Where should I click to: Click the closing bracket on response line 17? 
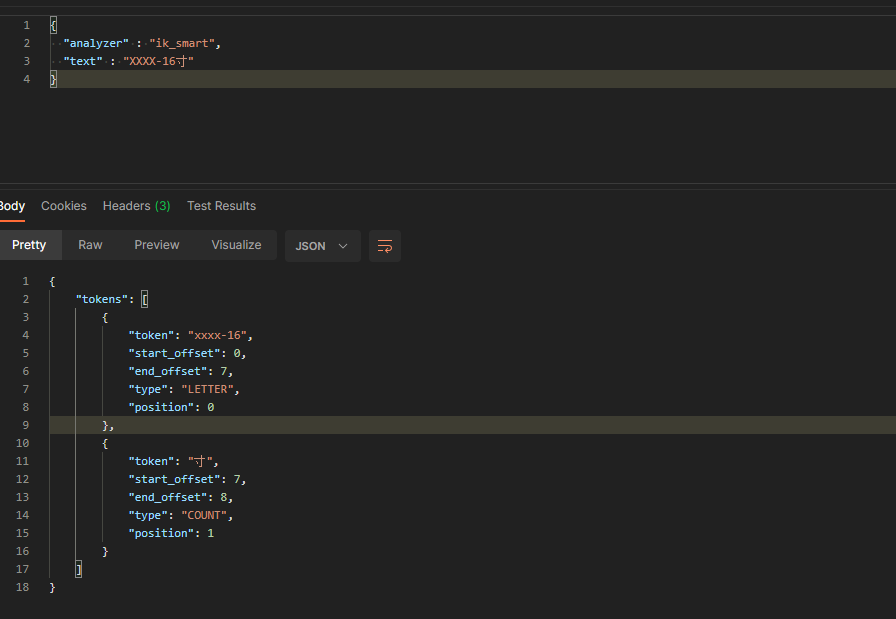click(x=79, y=569)
